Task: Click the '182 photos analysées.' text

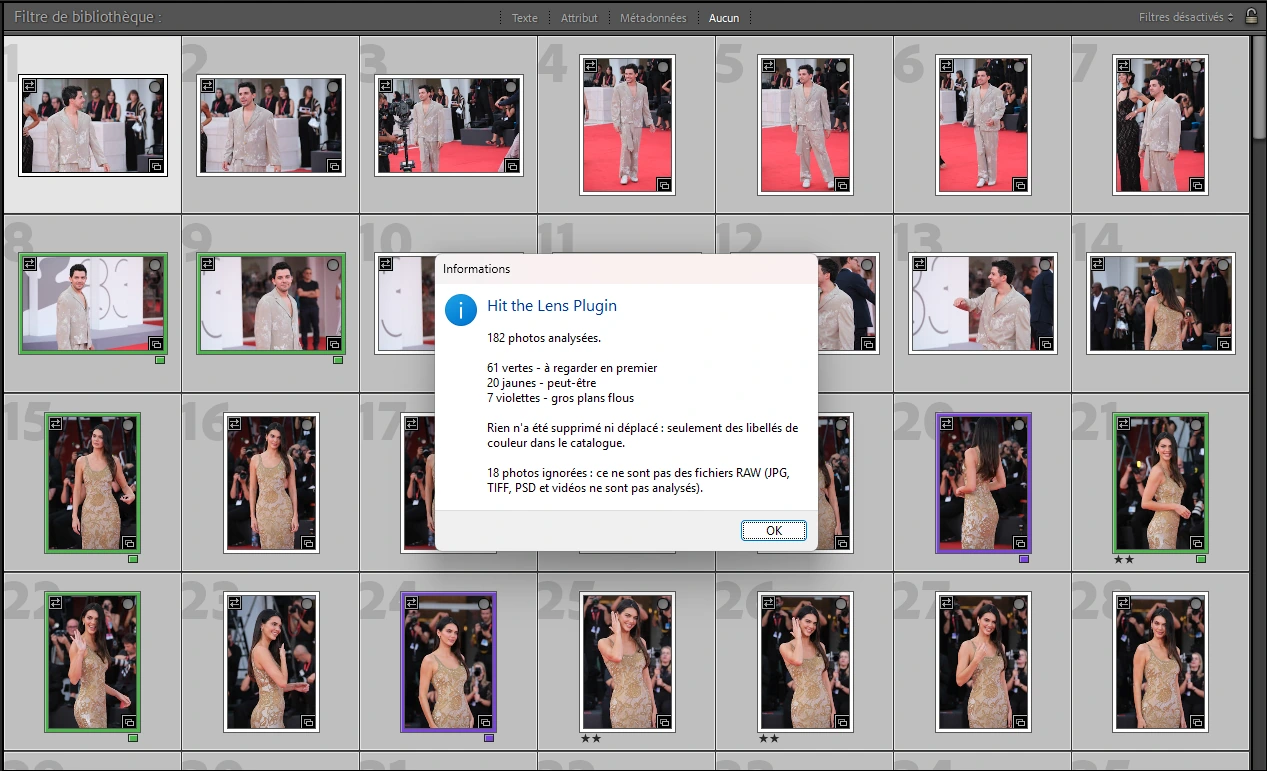Action: (x=544, y=338)
